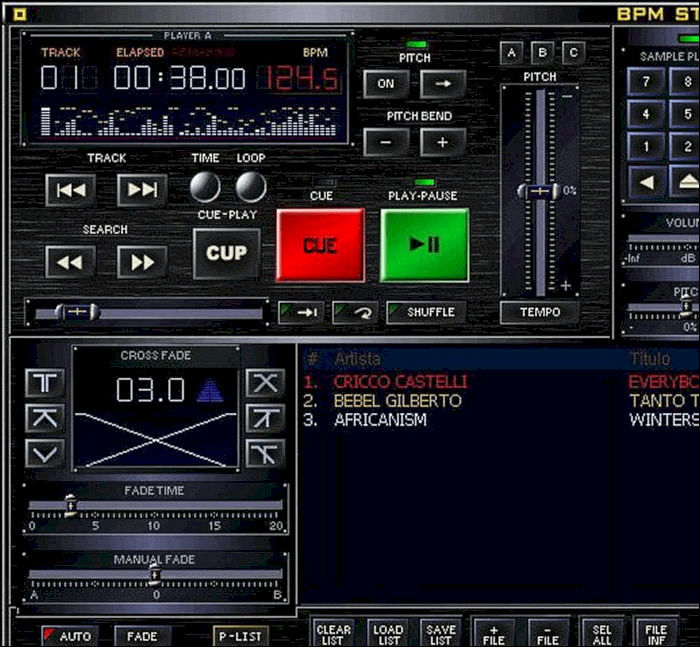Click the P-LIST button
Screen dimensions: 700x647
pyautogui.click(x=240, y=636)
